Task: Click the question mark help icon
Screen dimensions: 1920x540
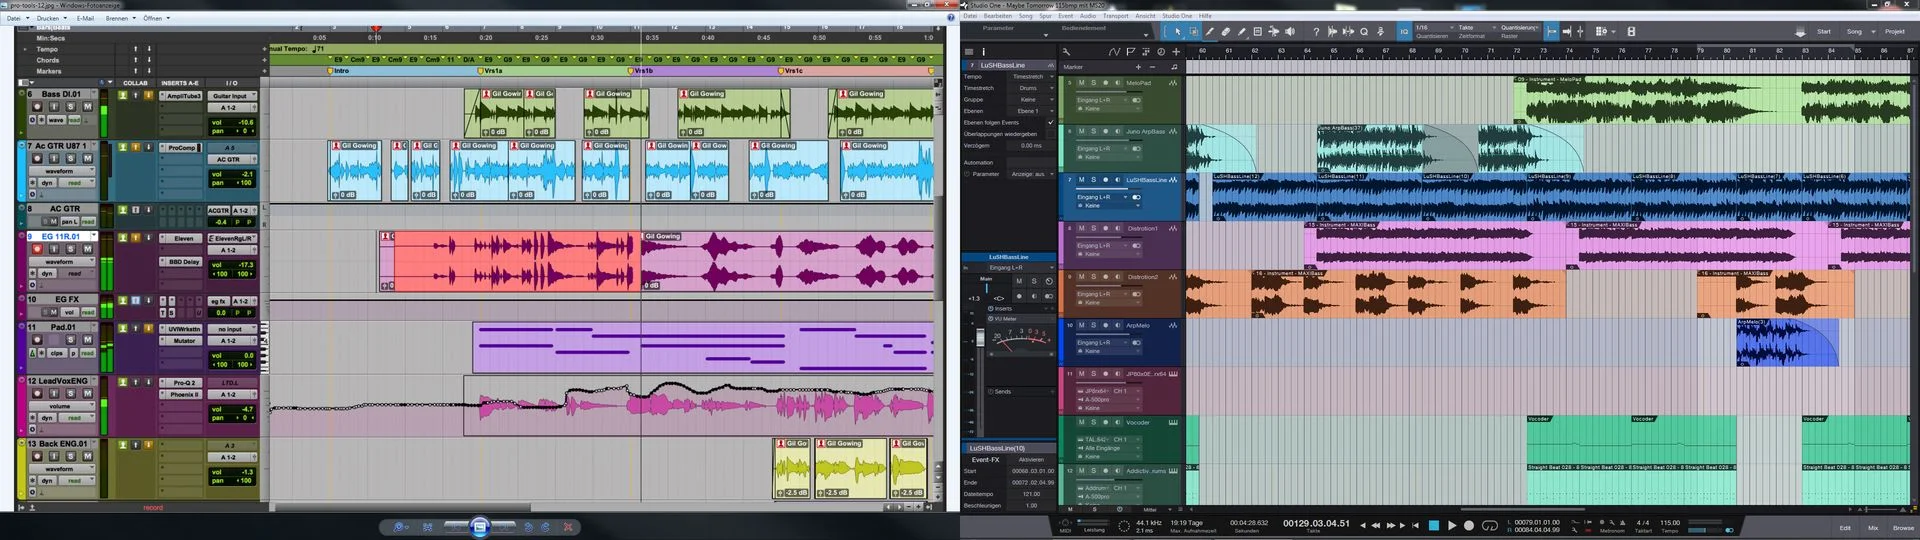Action: [1316, 32]
